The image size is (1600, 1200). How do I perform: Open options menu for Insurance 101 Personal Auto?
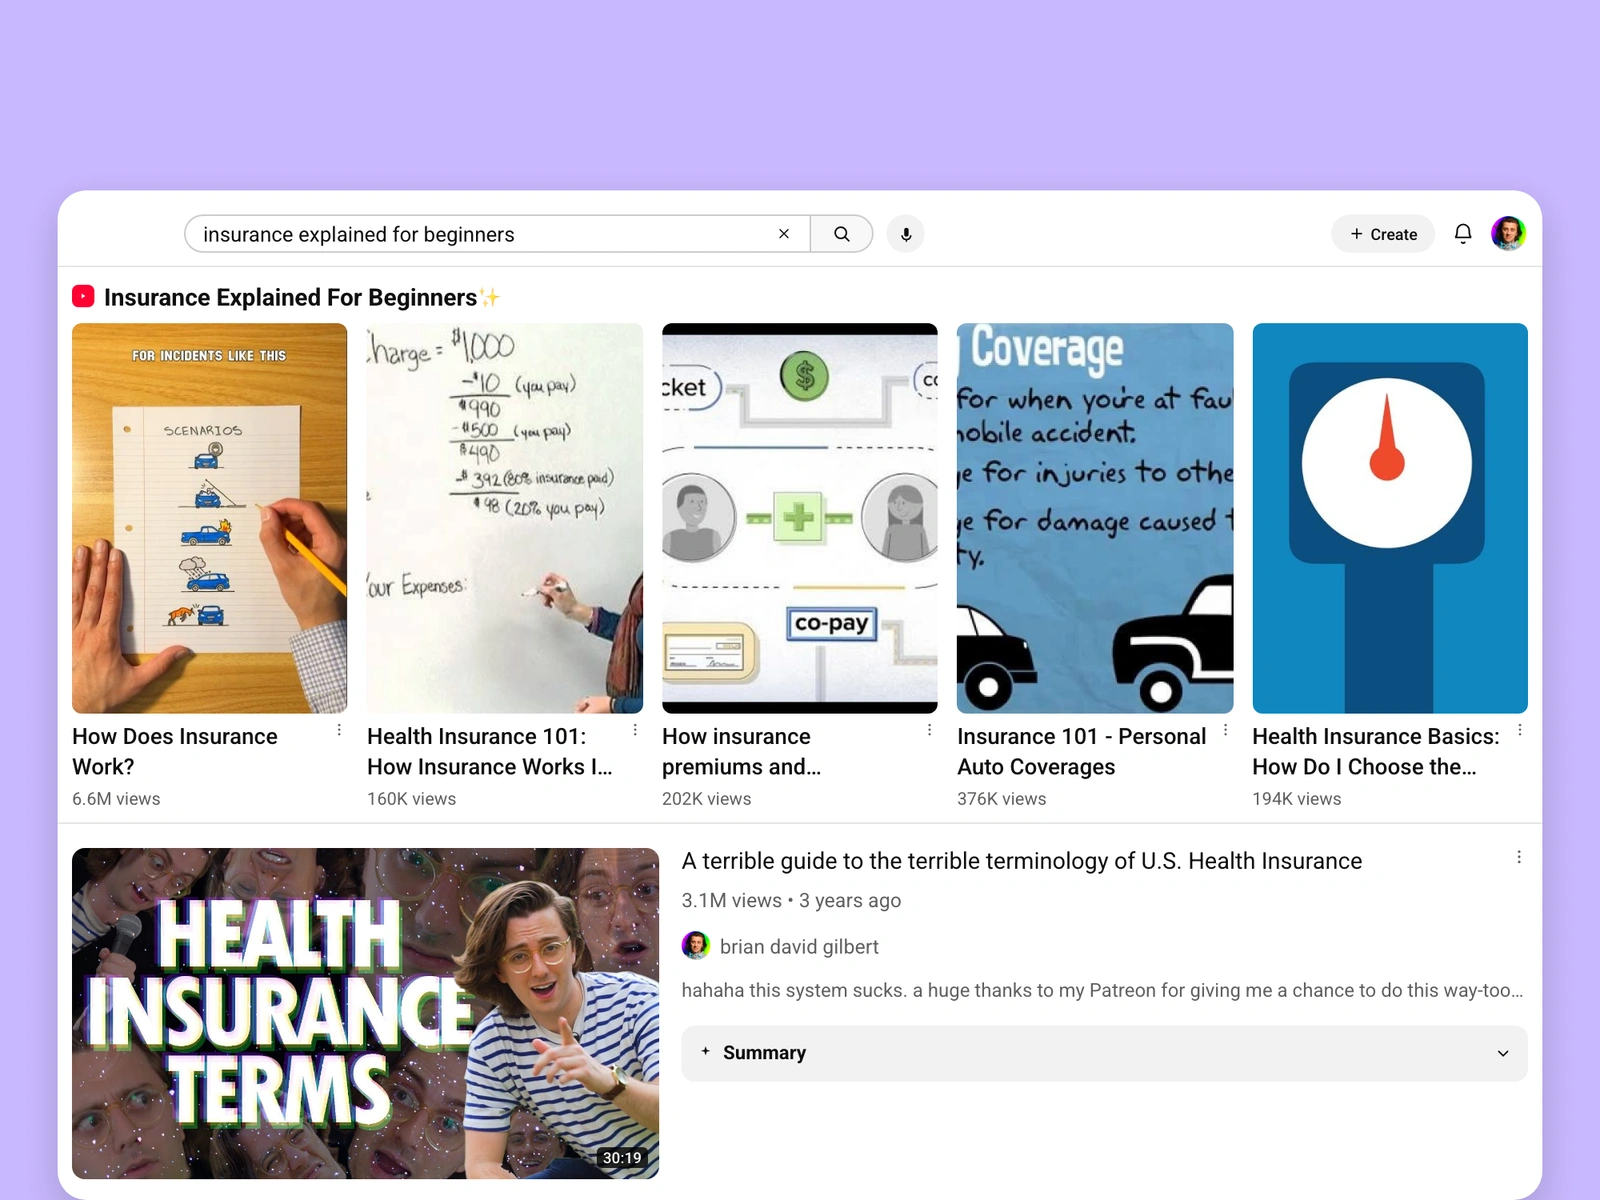[1226, 730]
